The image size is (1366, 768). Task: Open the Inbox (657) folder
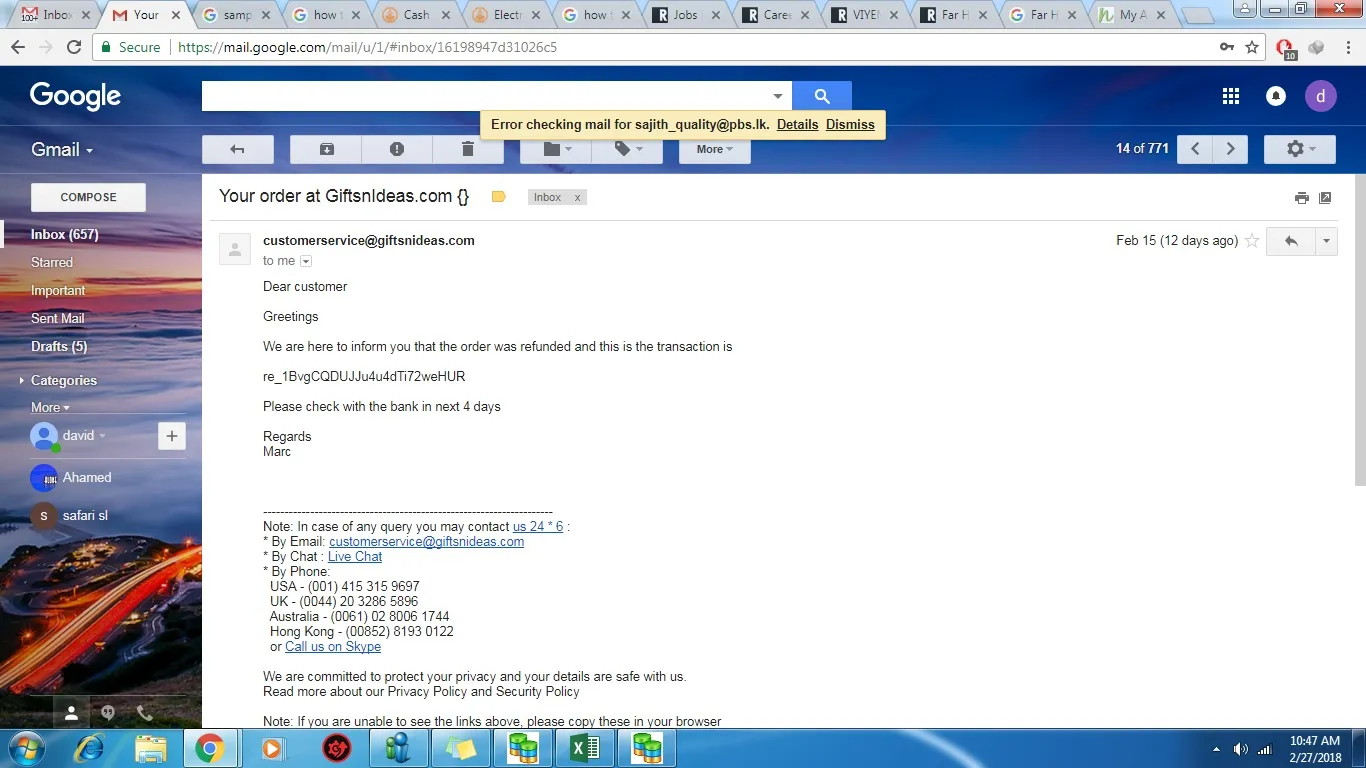click(x=65, y=234)
